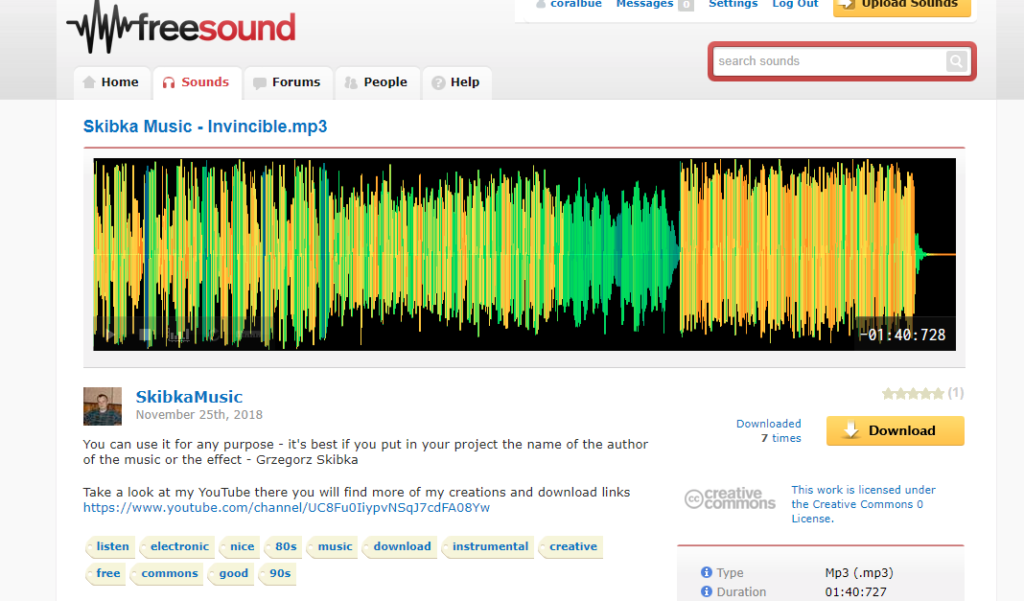Click the -01:40:728 time display
The image size is (1024, 601).
[x=903, y=335]
